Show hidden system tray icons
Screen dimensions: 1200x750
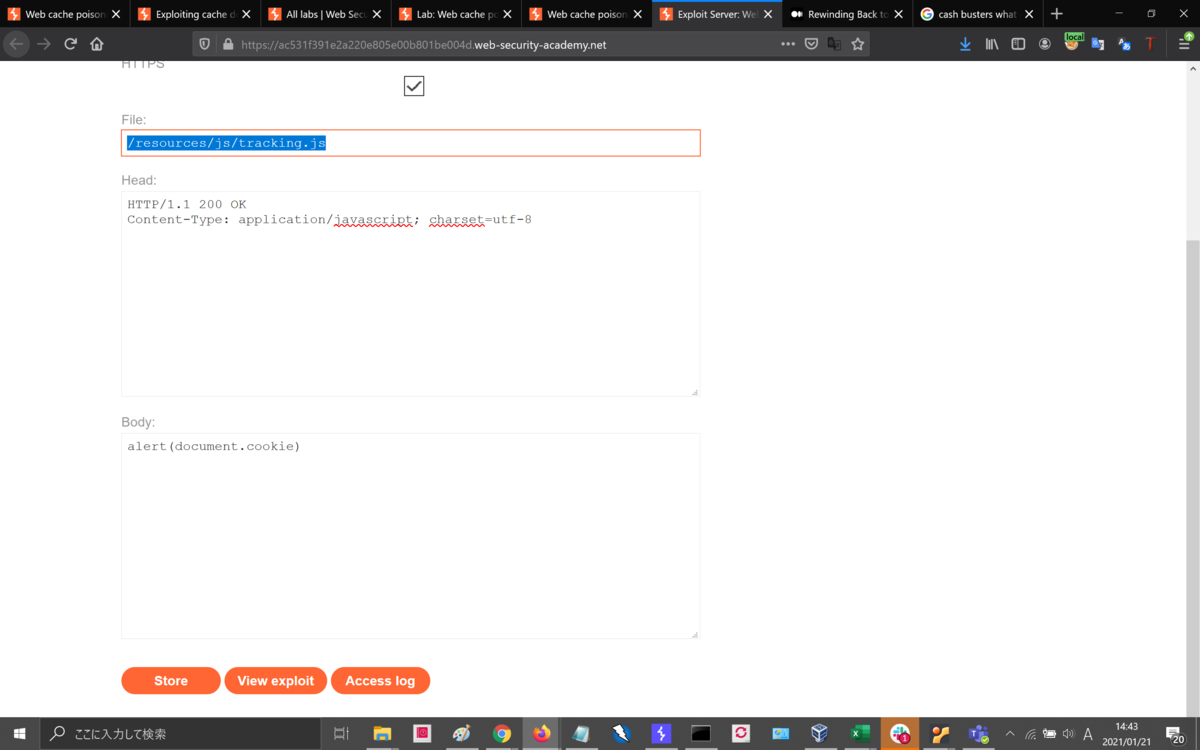(x=1009, y=733)
